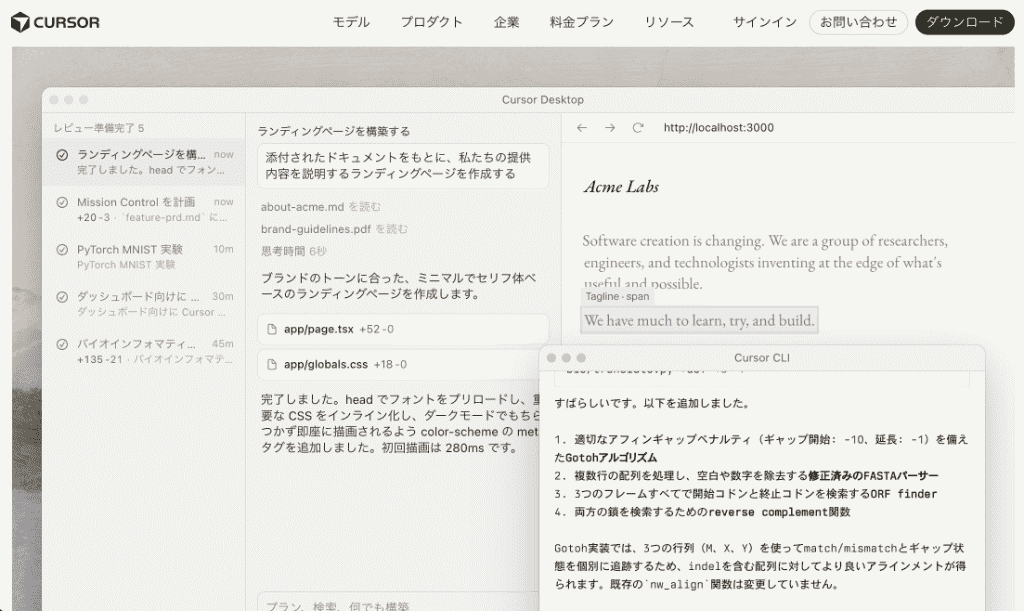Click the Cursor logo in header

56,22
